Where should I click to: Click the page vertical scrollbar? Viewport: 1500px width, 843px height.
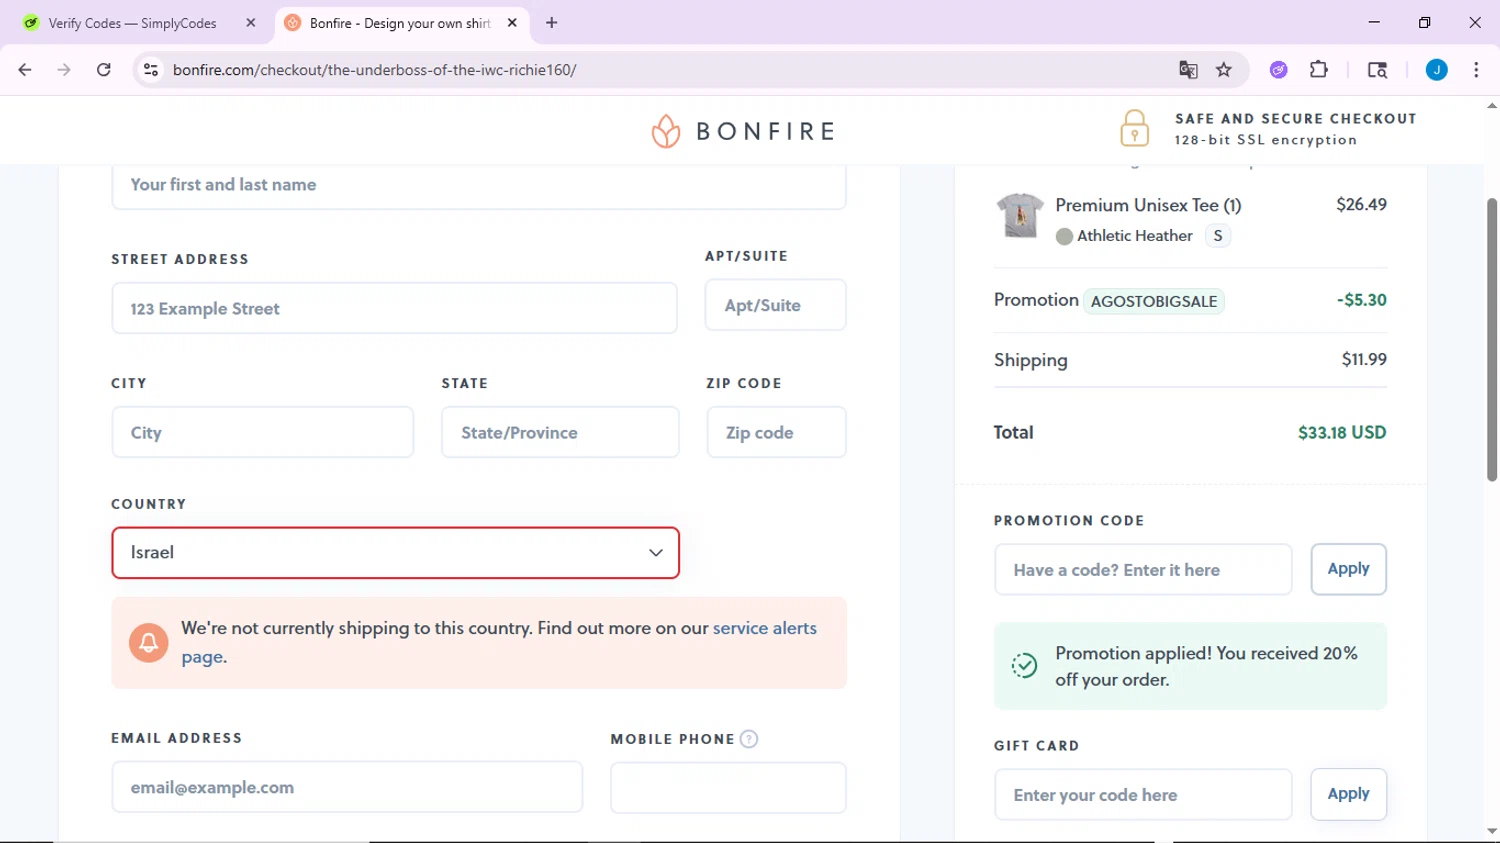1491,340
